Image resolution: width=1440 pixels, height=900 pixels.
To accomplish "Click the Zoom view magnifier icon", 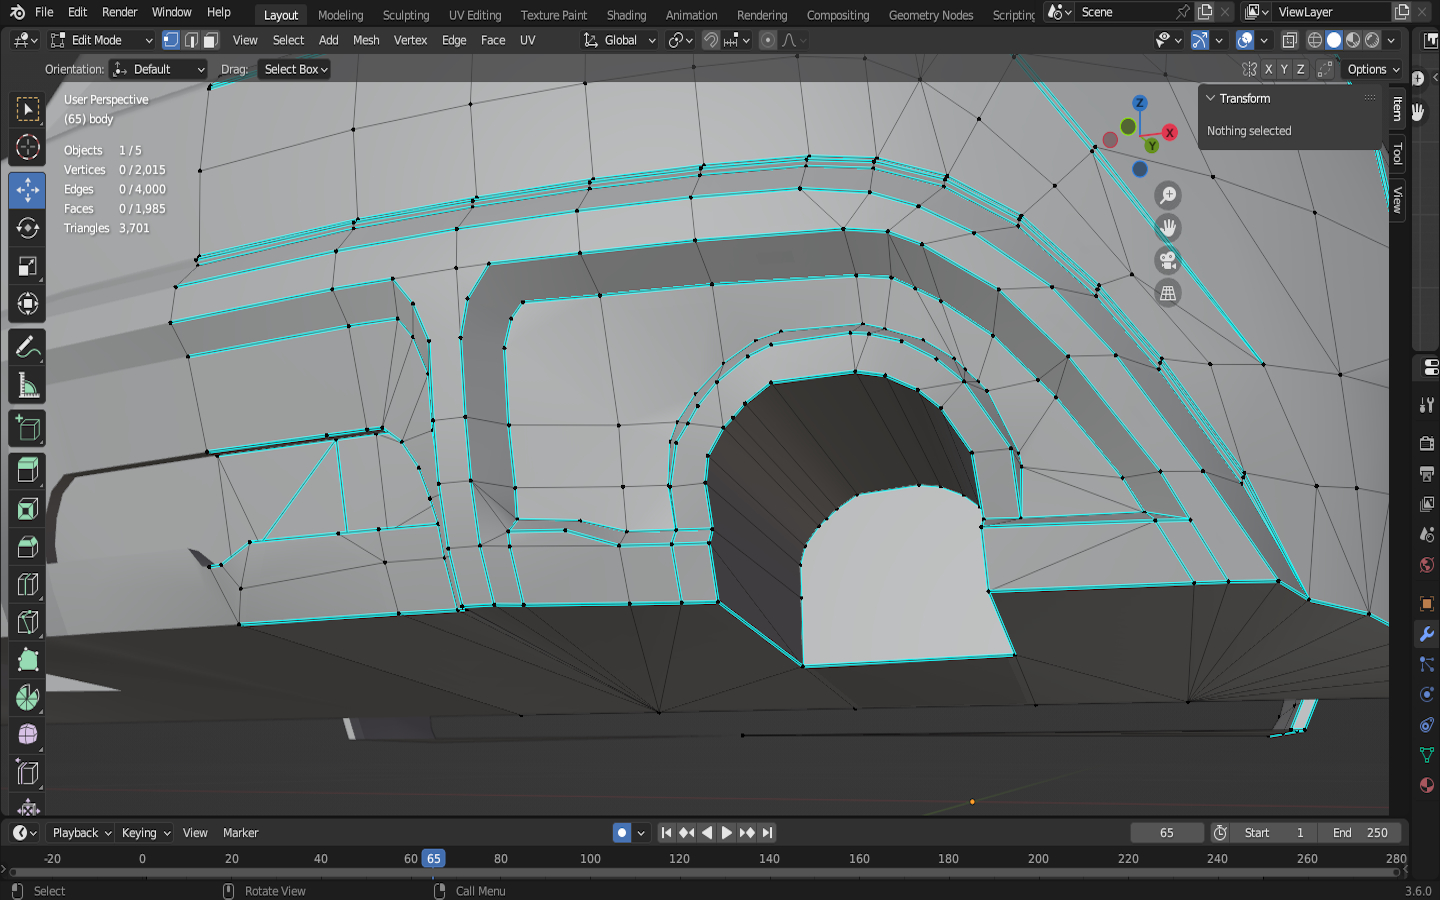I will pyautogui.click(x=1167, y=196).
